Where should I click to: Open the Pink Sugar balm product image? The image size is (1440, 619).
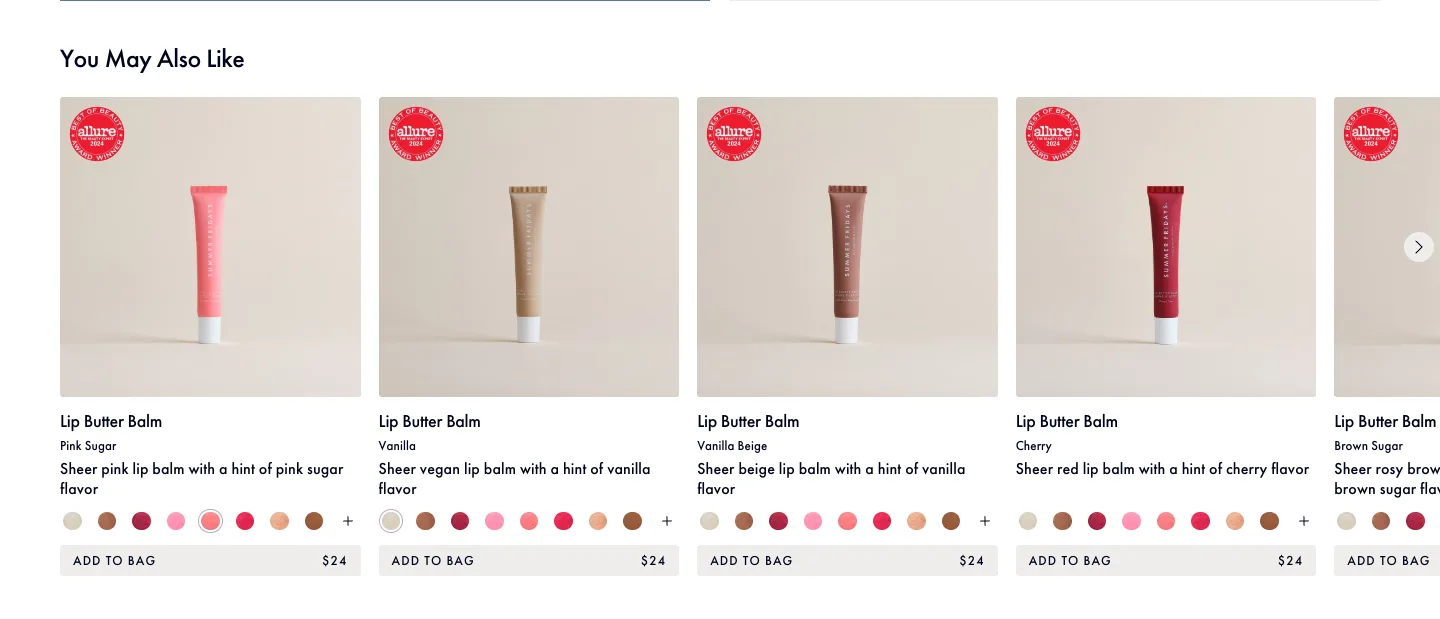[210, 247]
